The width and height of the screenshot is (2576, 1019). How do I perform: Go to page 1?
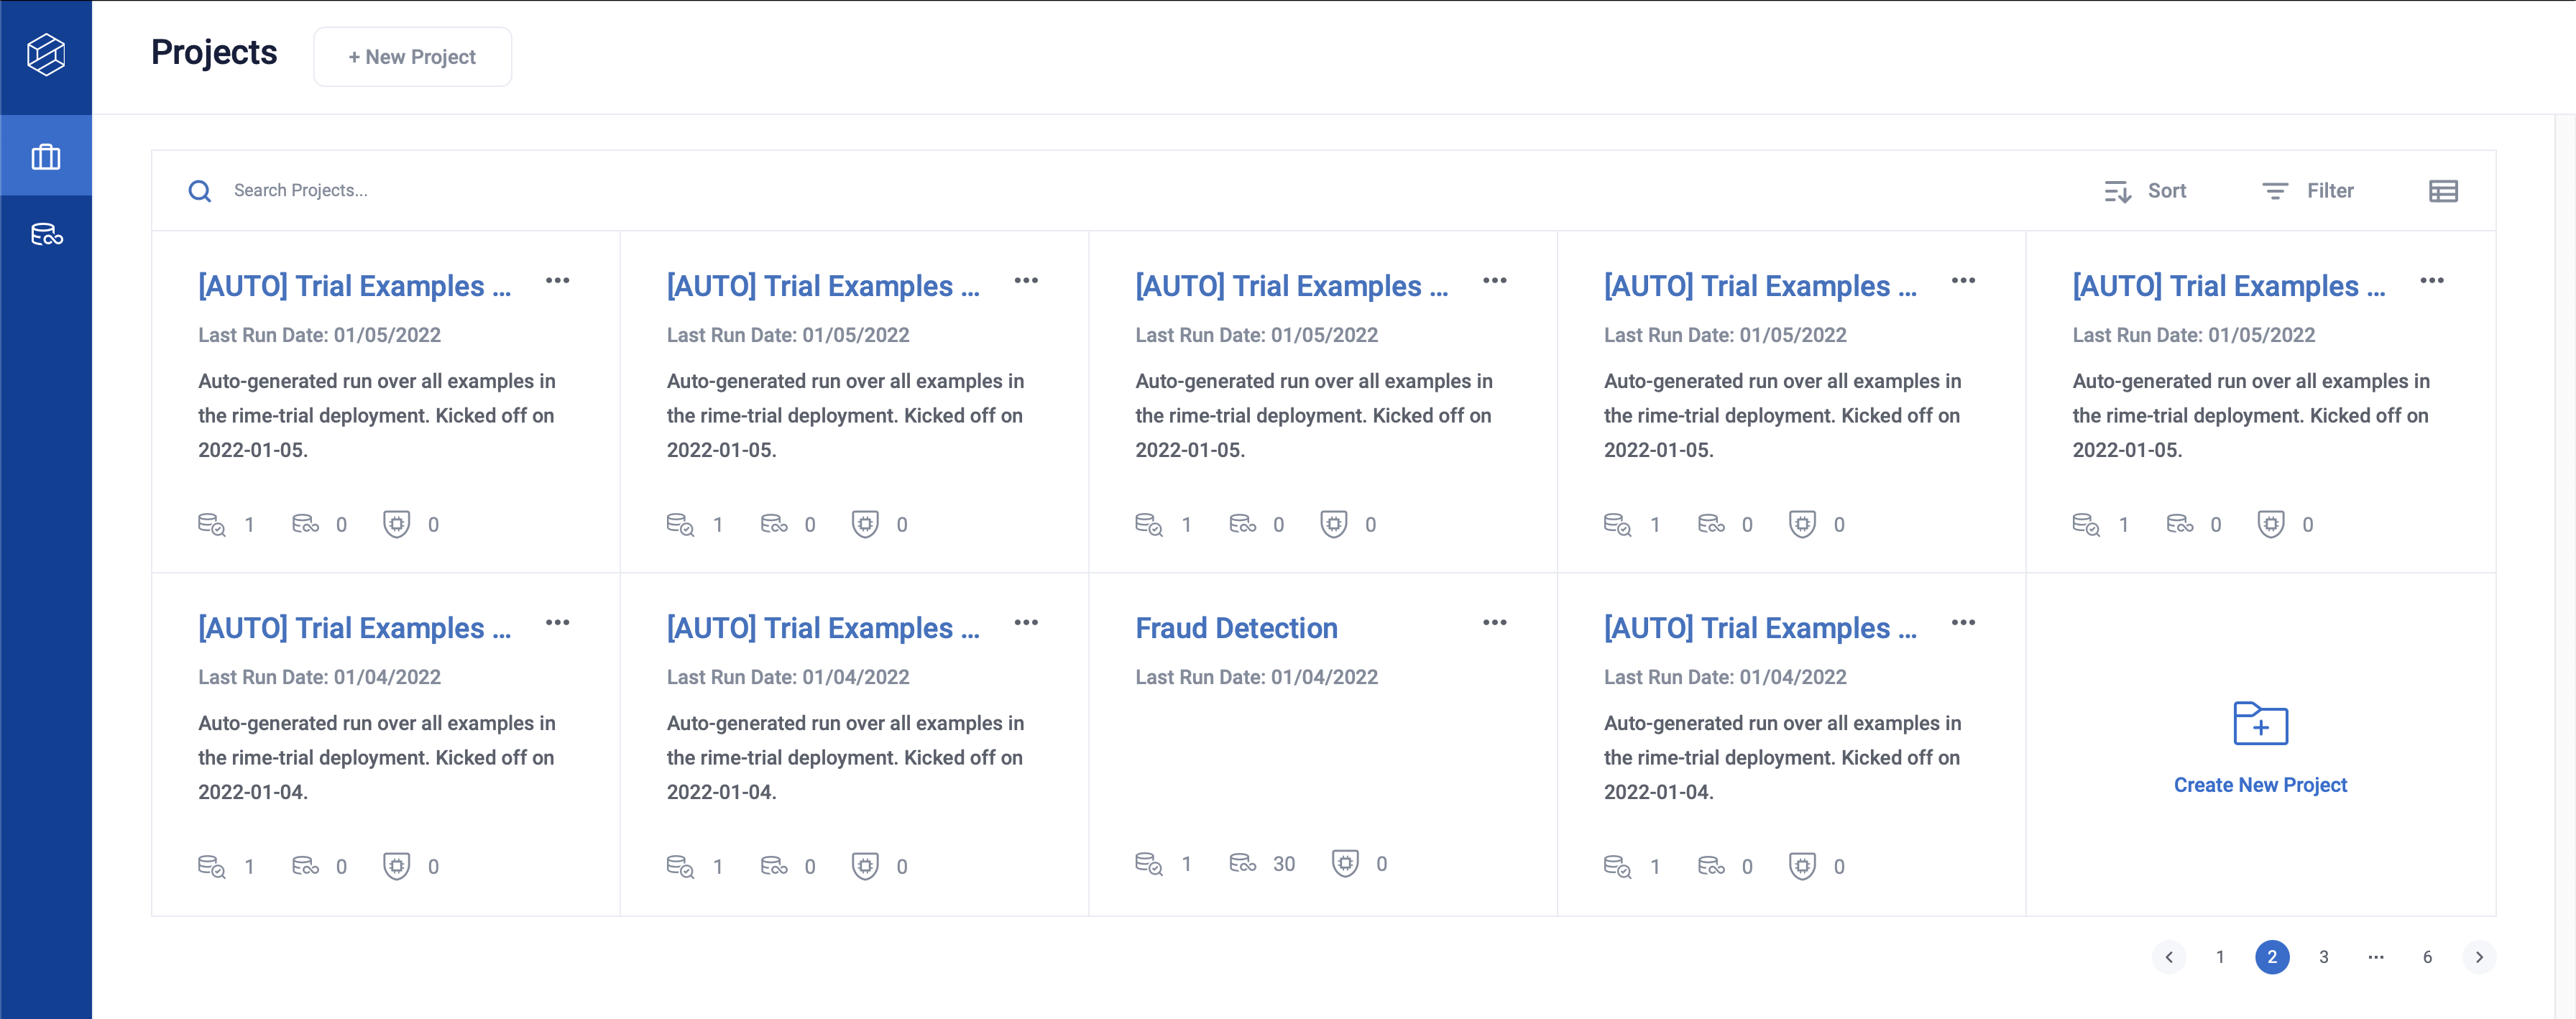click(x=2220, y=957)
